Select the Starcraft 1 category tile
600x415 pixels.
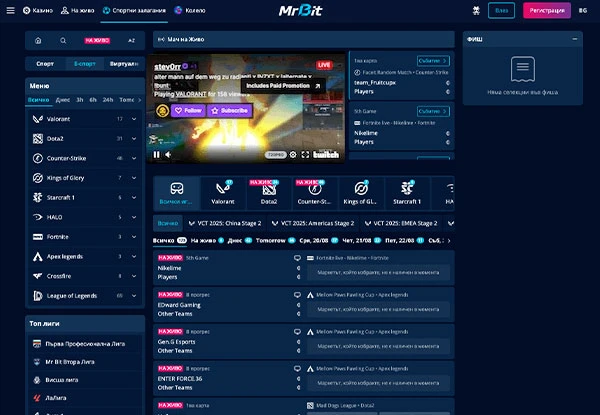[x=407, y=193]
